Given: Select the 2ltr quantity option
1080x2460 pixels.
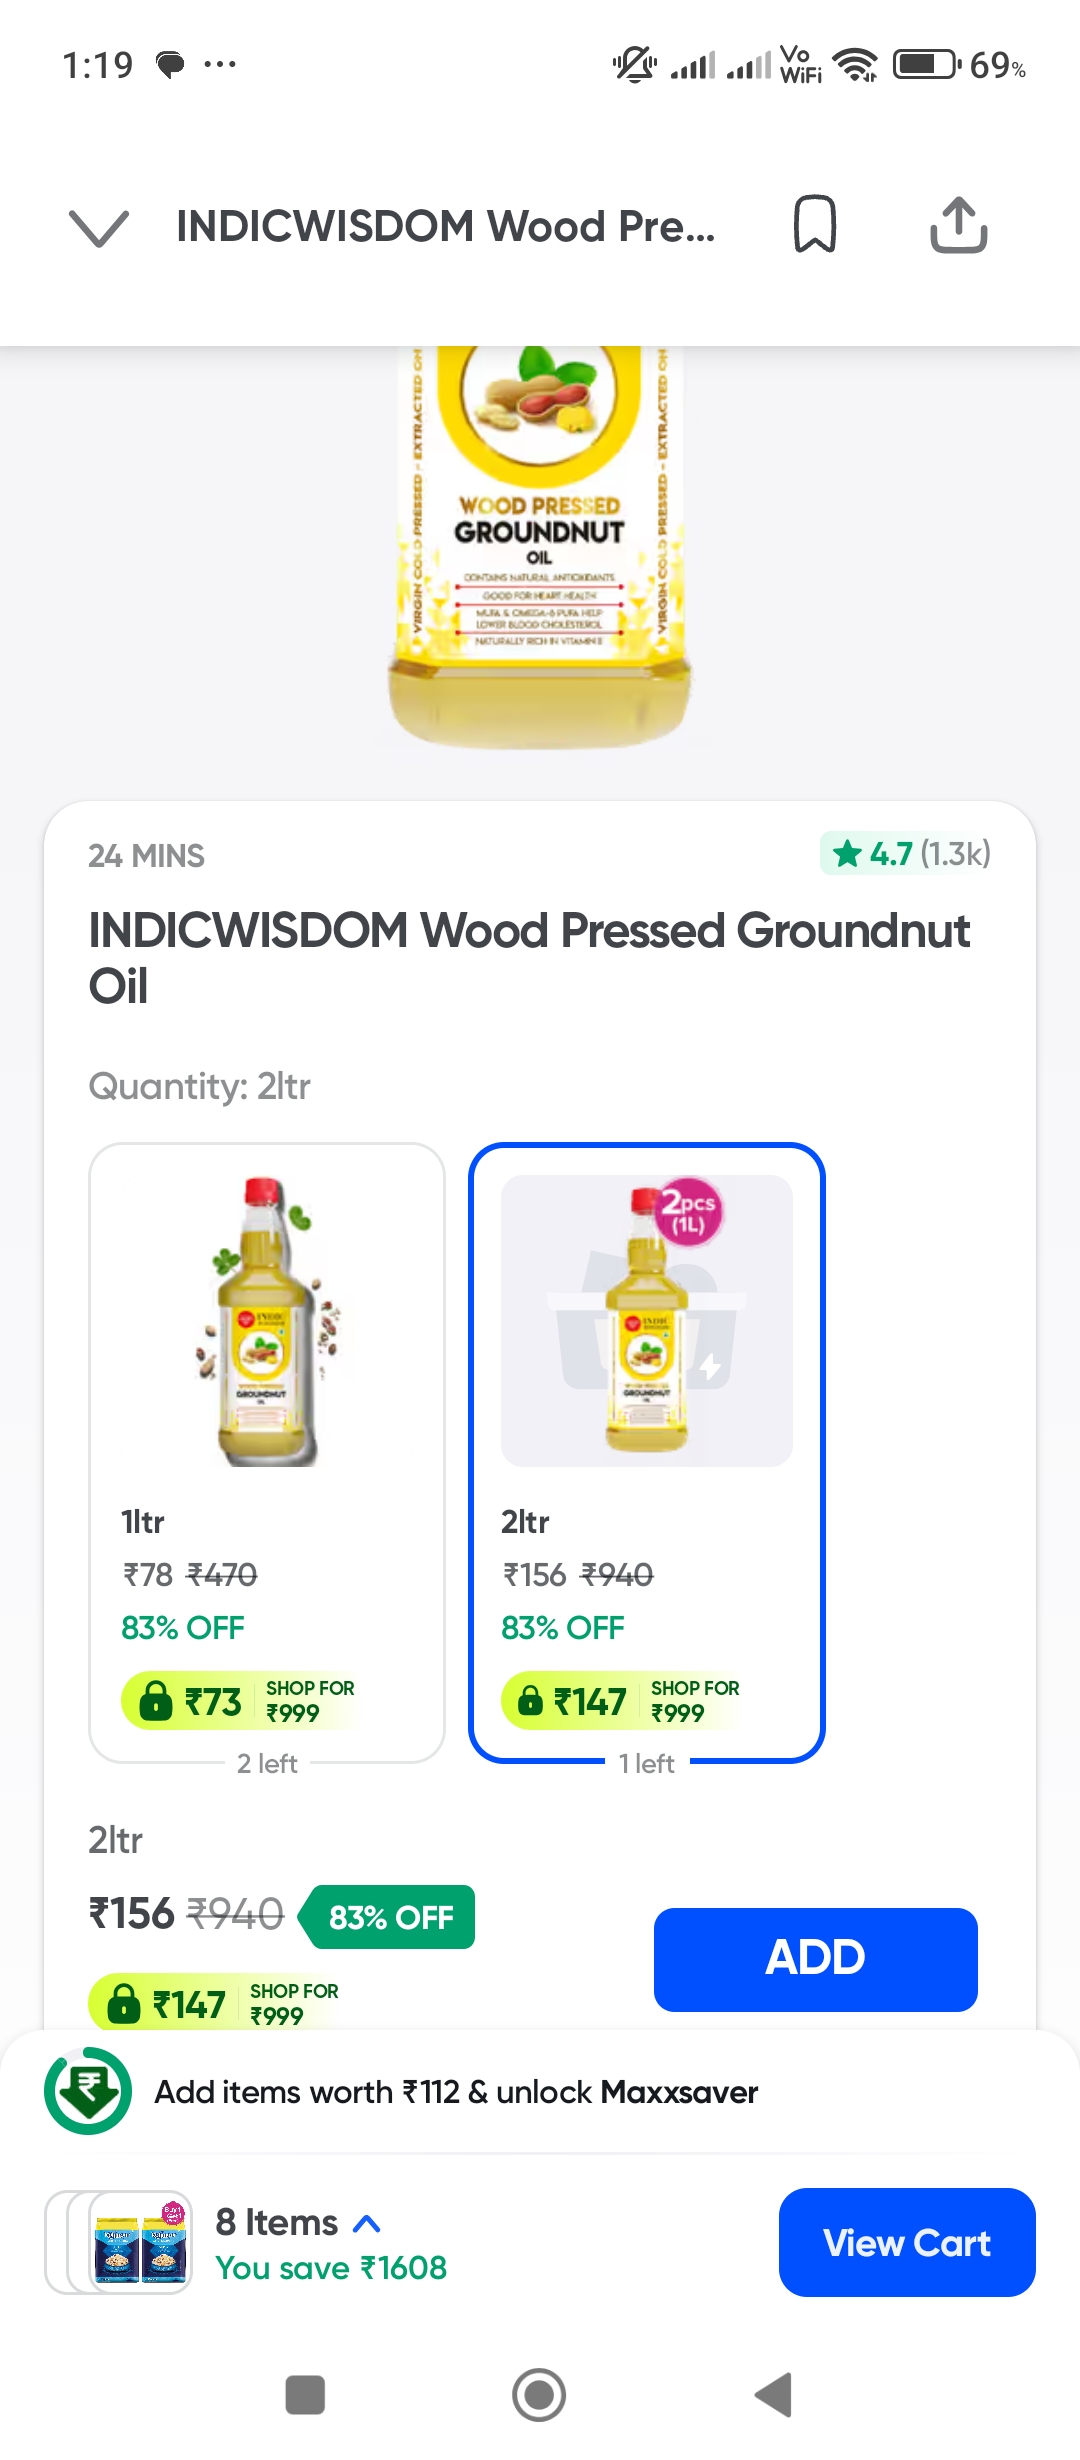Looking at the screenshot, I should pos(646,1450).
